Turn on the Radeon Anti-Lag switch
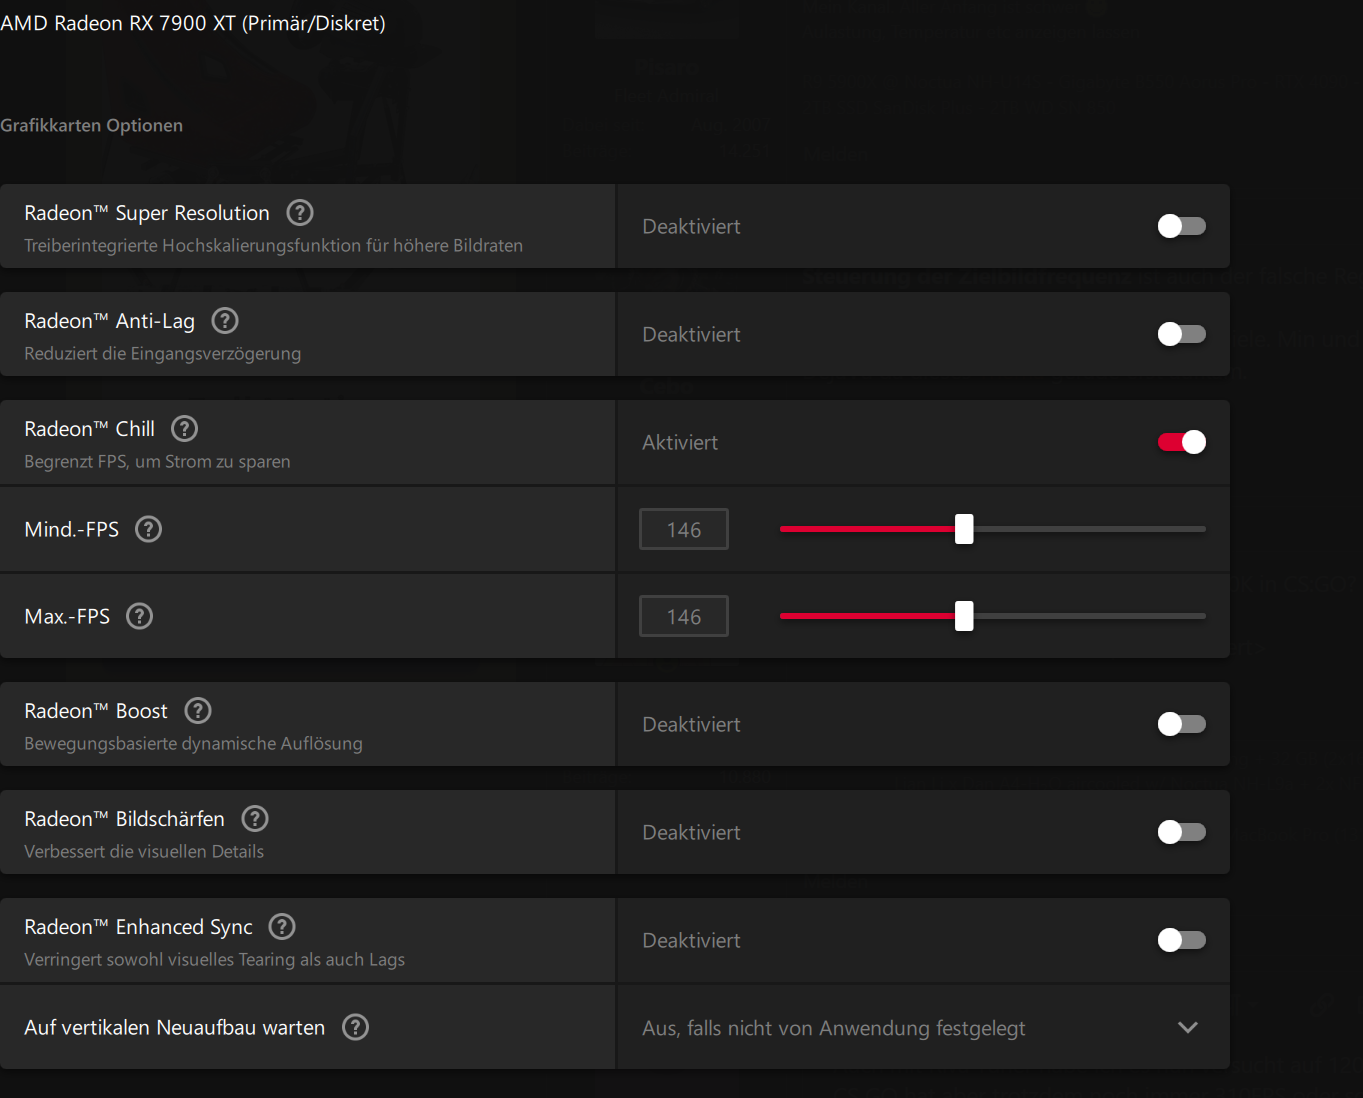Viewport: 1363px width, 1098px height. (x=1181, y=334)
